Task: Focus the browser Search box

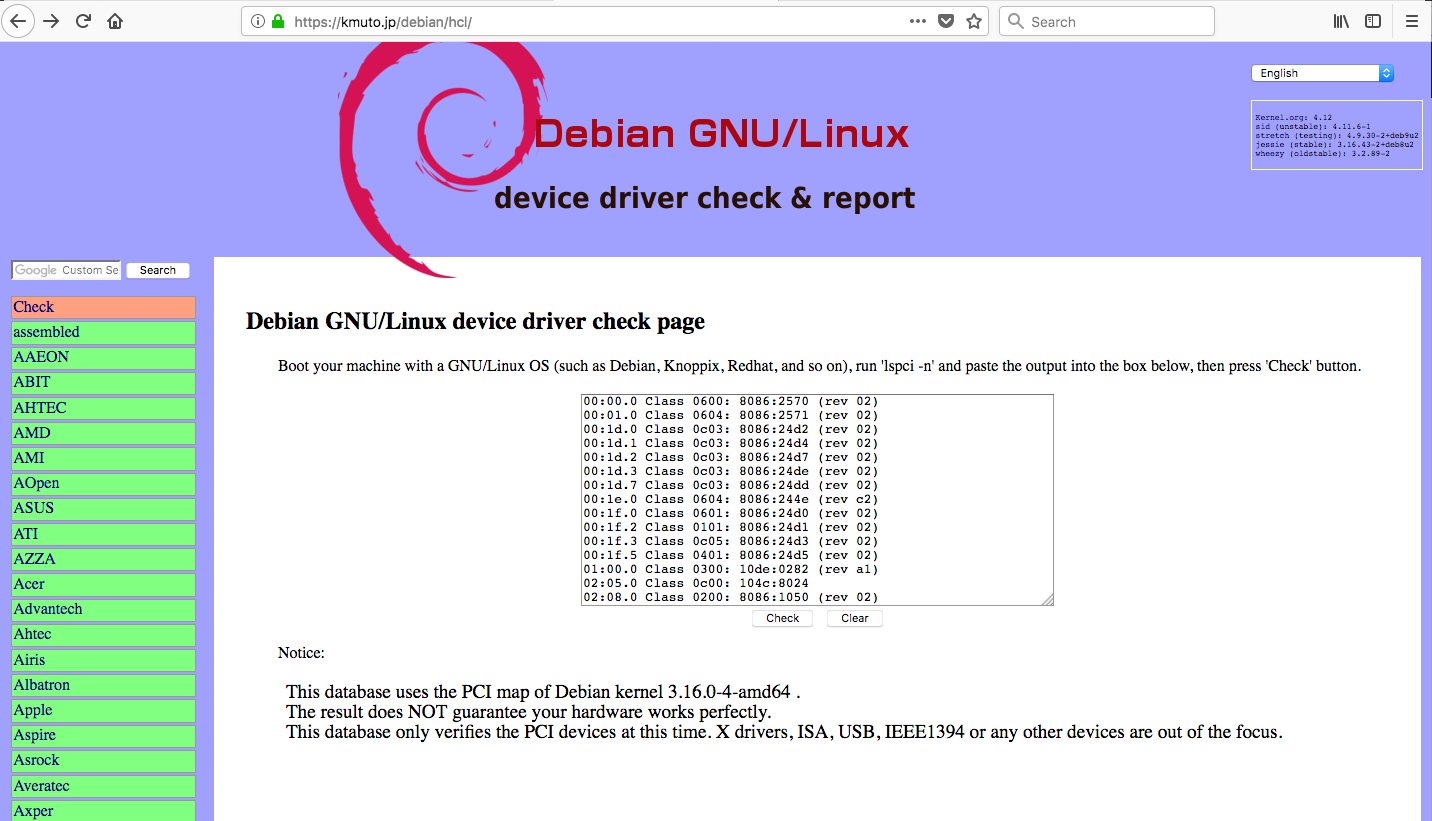Action: (x=1107, y=21)
